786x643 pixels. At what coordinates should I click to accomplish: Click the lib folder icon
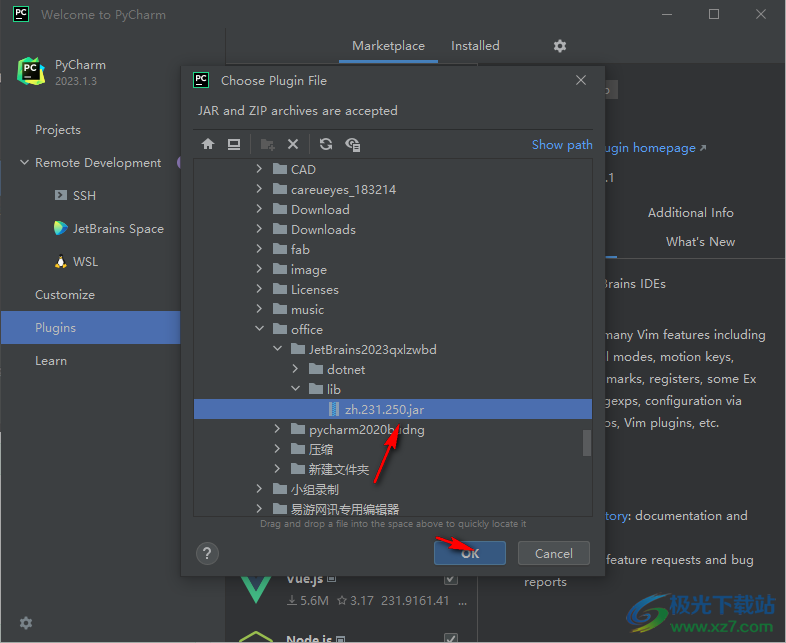(x=316, y=389)
